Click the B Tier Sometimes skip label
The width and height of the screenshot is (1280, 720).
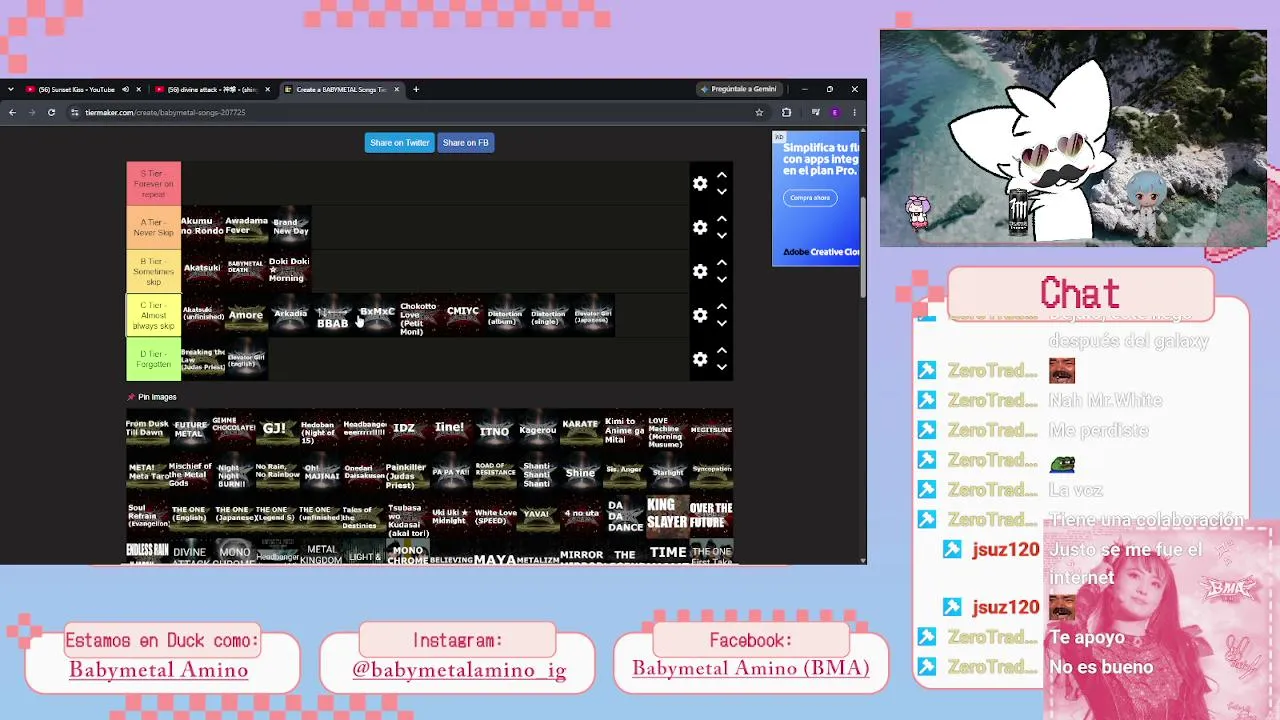(x=153, y=272)
